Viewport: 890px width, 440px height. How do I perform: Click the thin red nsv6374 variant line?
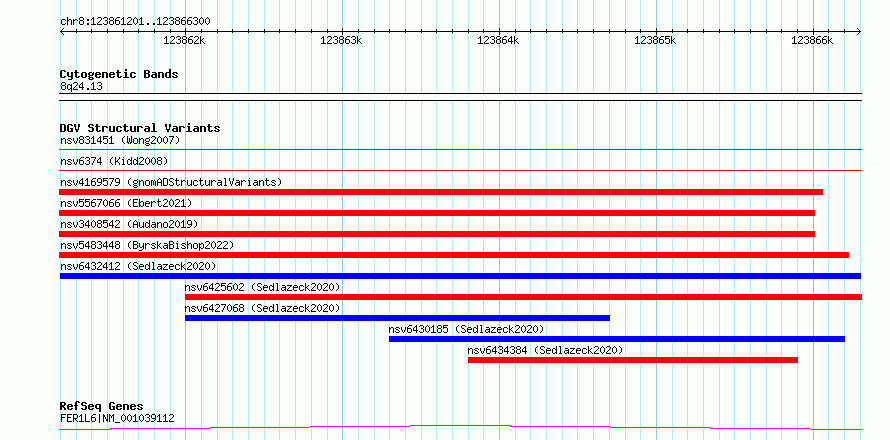[x=460, y=170]
